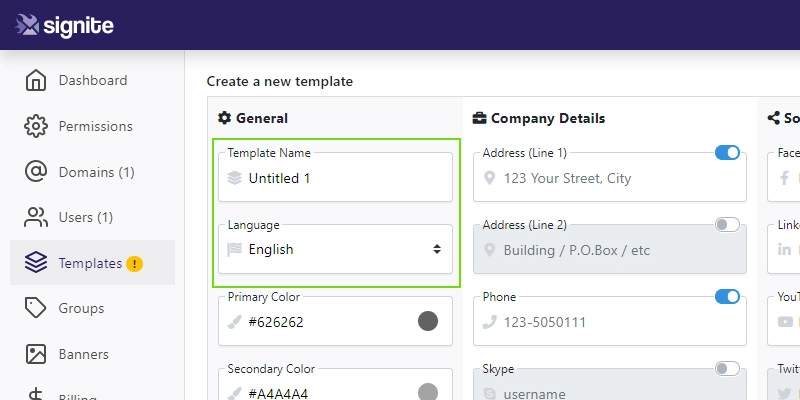The width and height of the screenshot is (800, 400).
Task: Disable the Address (Line 1) toggle
Action: pos(727,153)
